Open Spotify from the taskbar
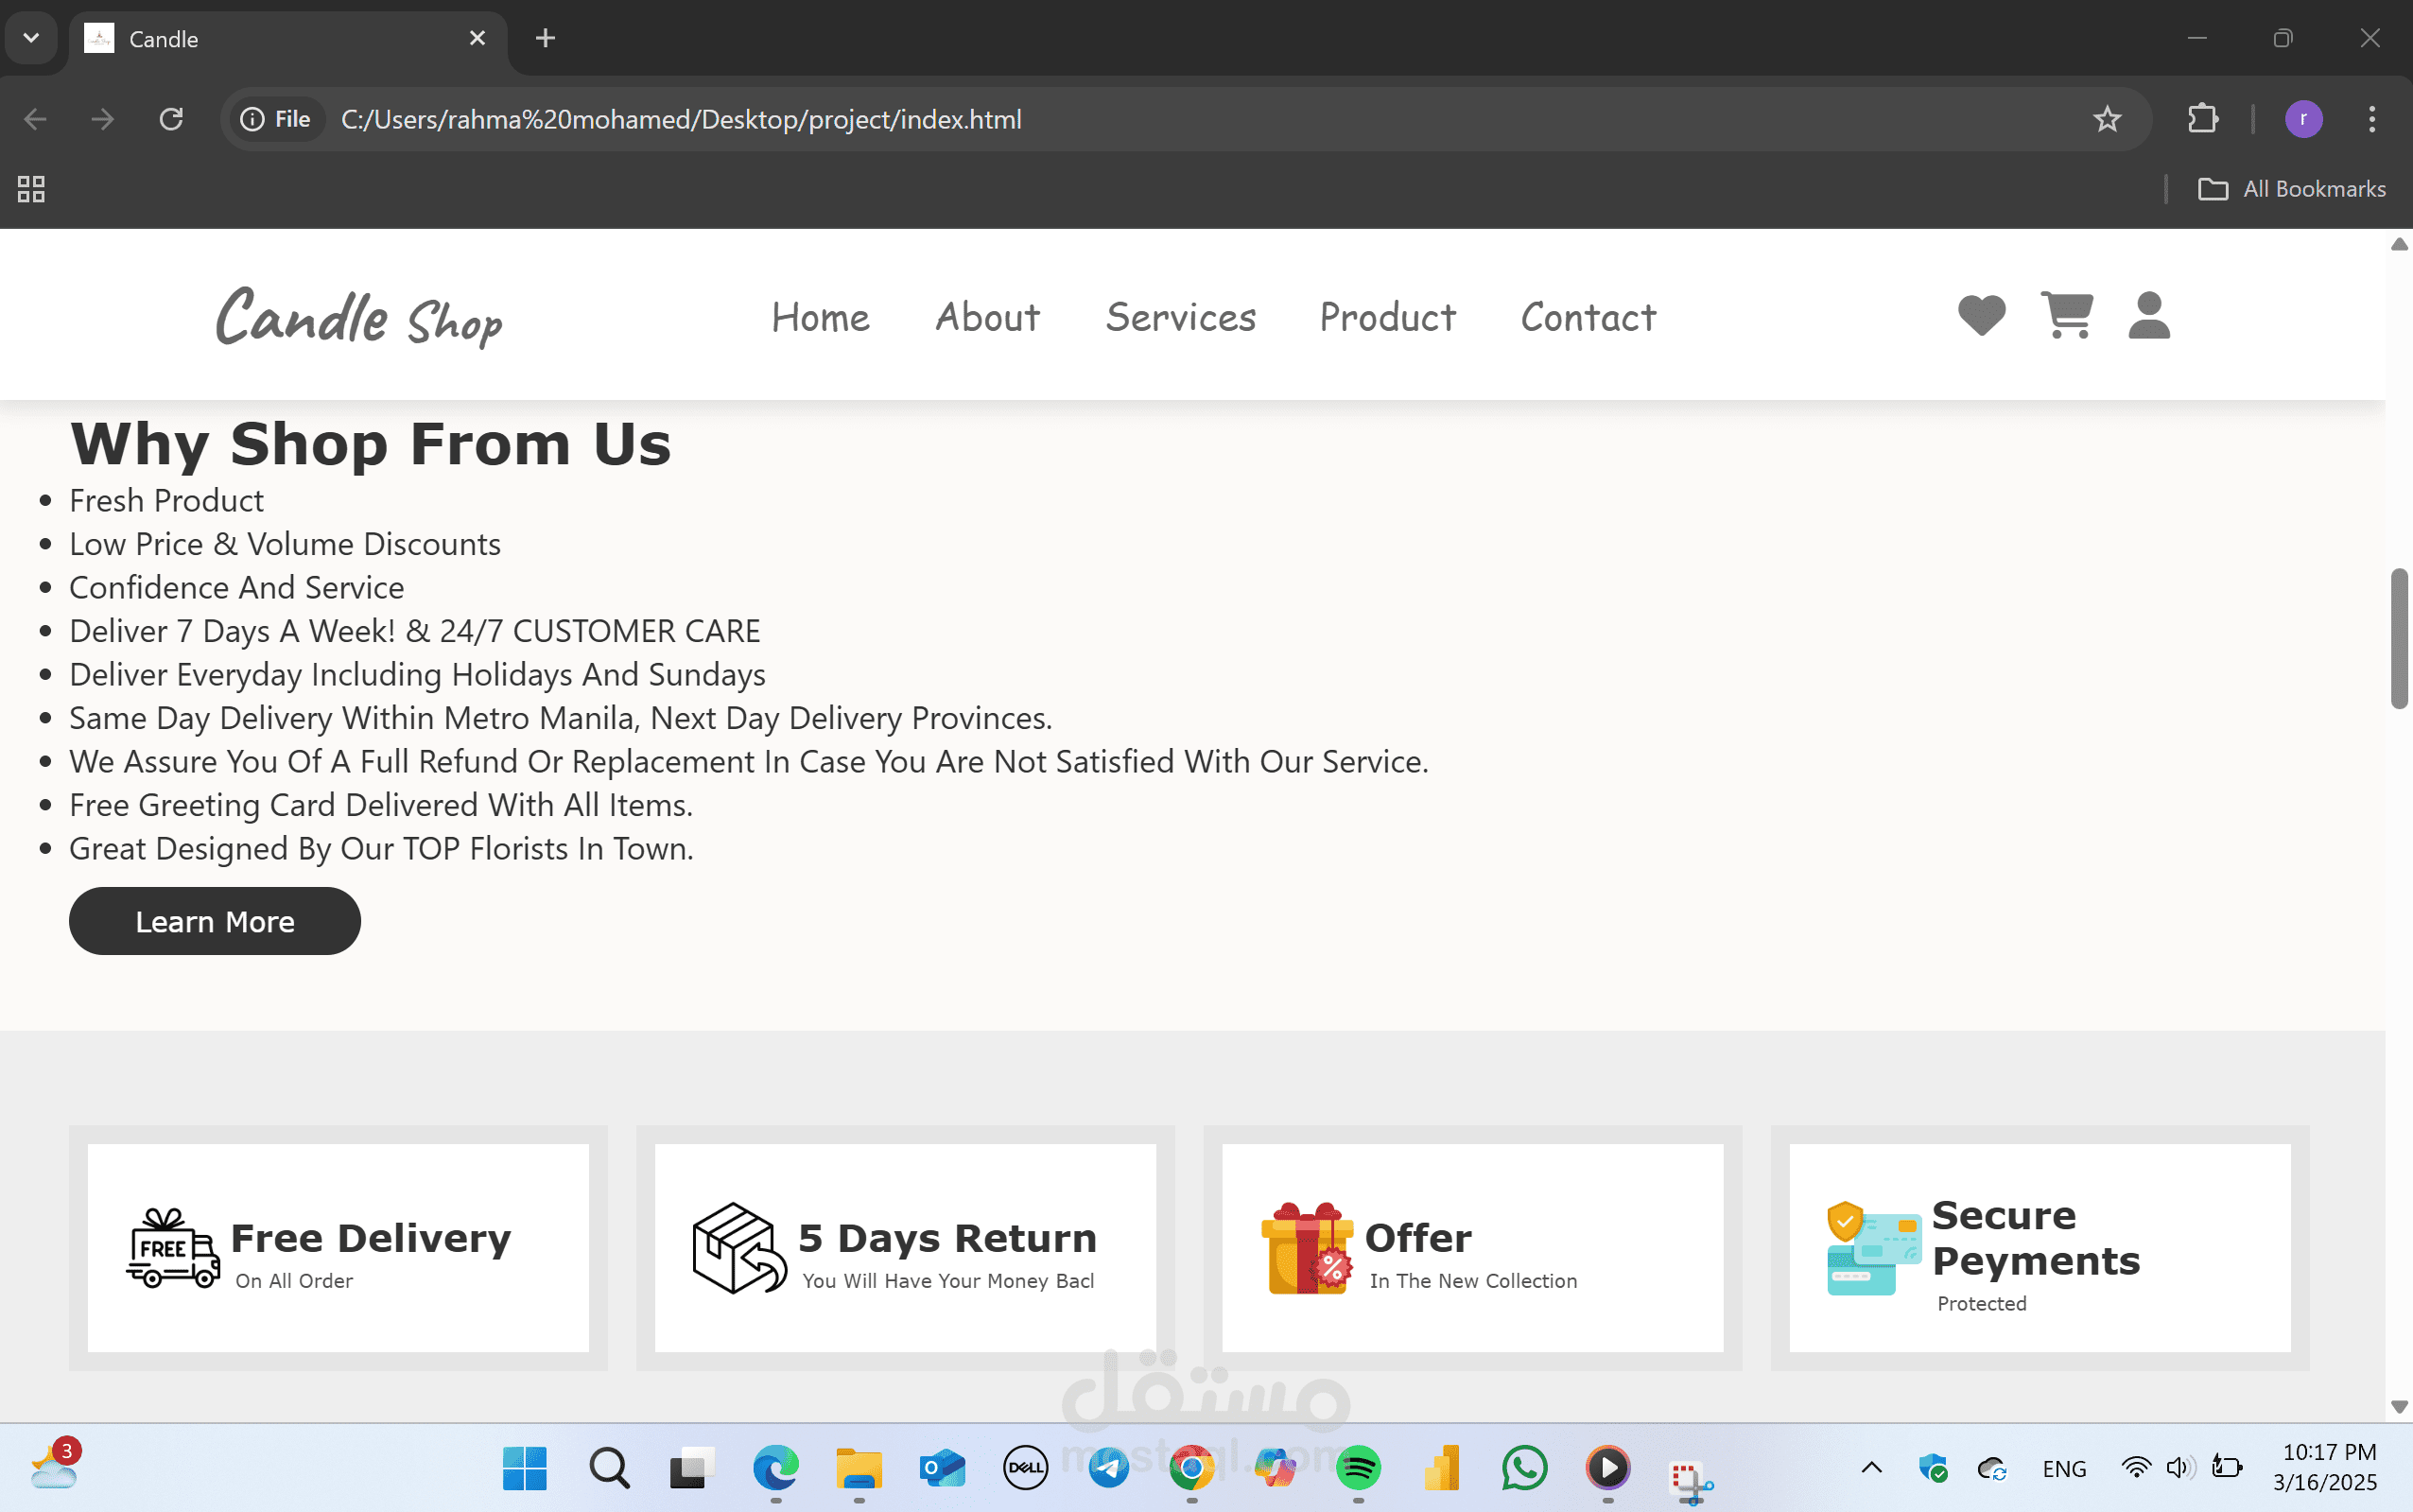 [x=1357, y=1467]
